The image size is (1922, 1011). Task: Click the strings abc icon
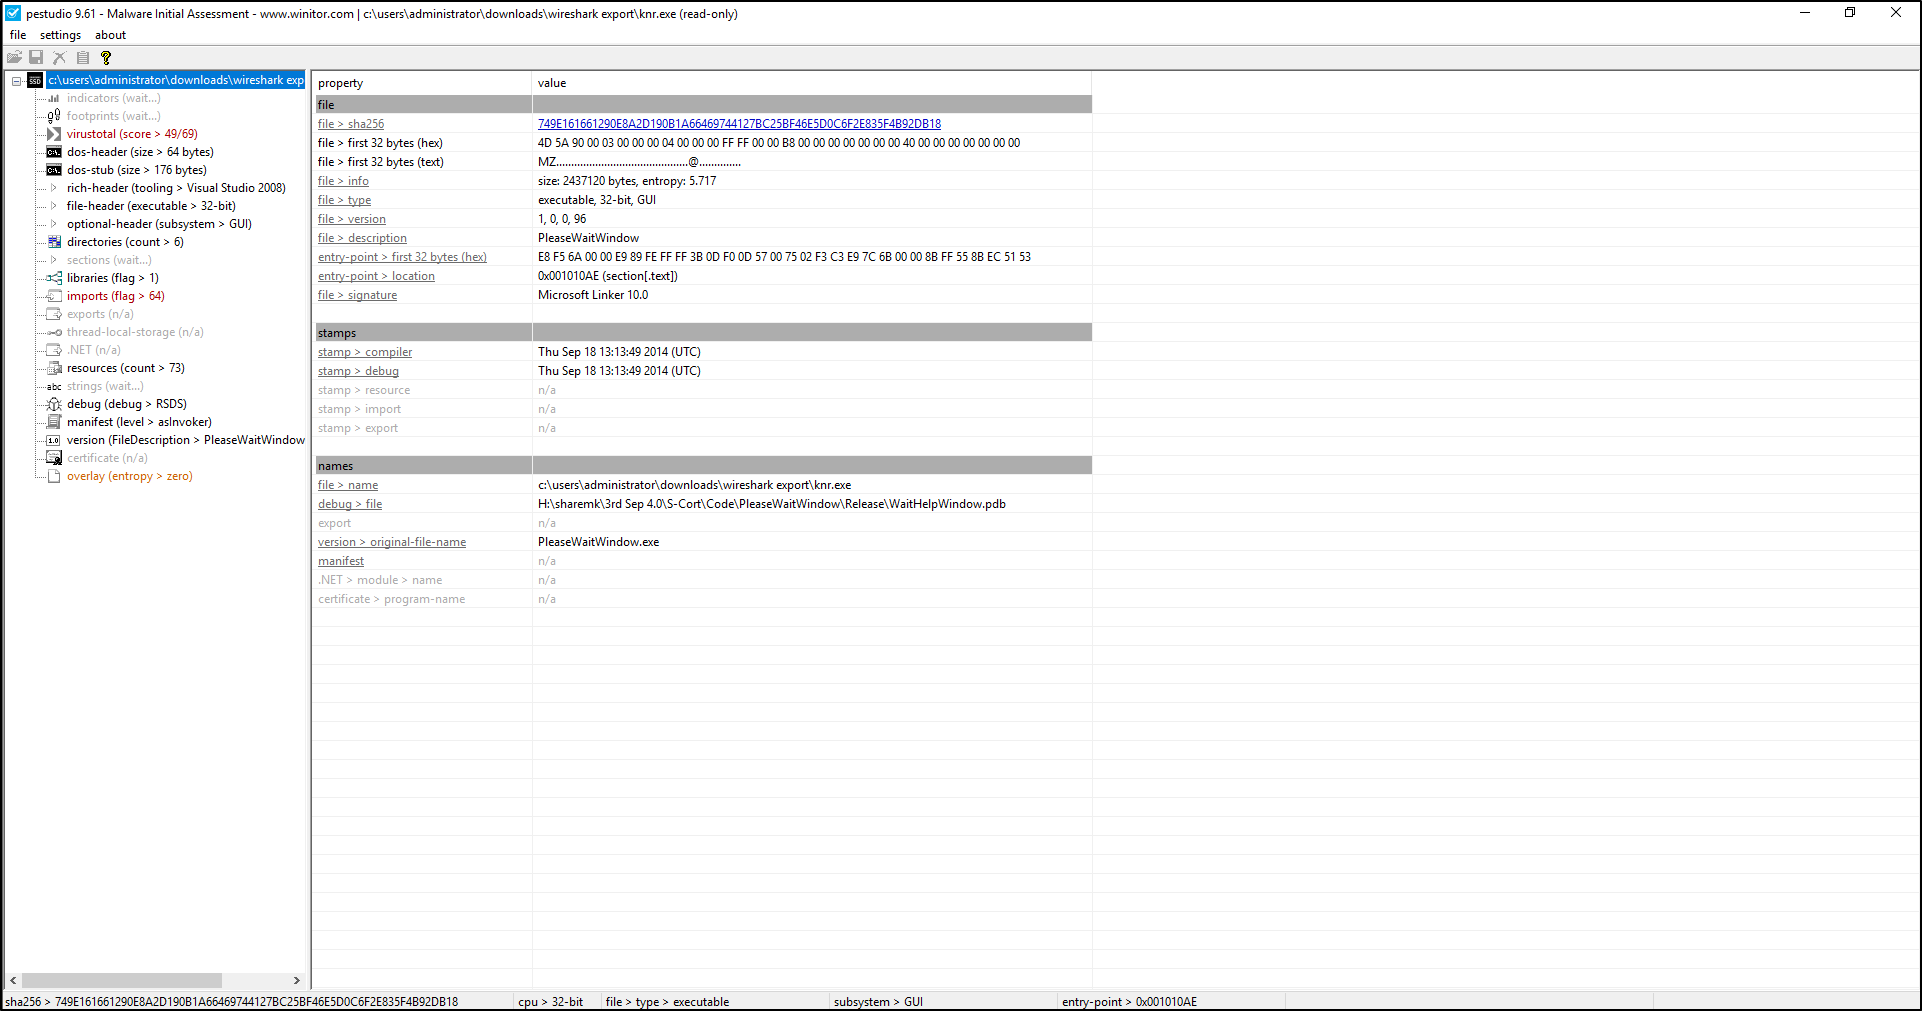point(54,386)
